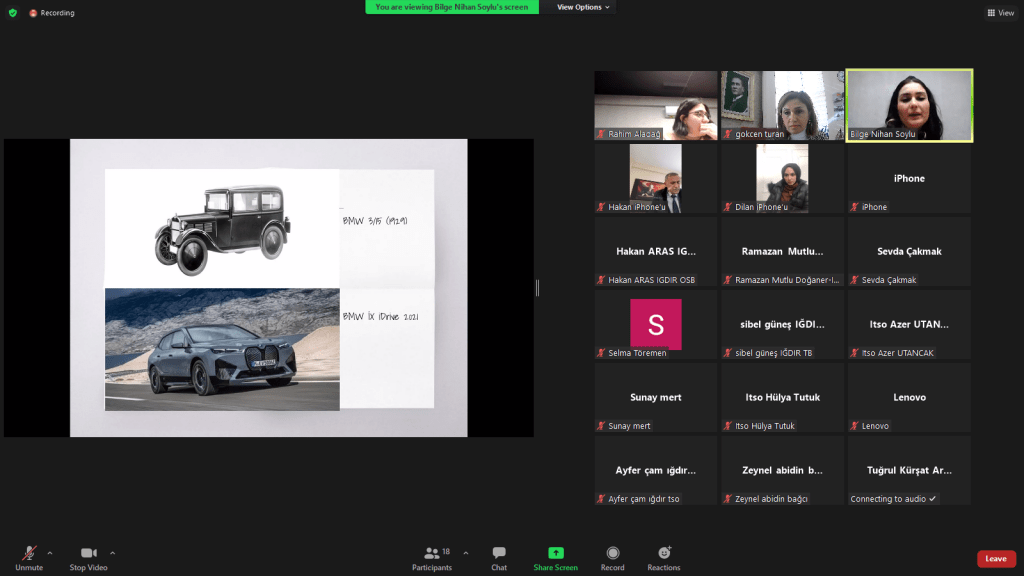Click the shared BMW slide content

point(268,288)
